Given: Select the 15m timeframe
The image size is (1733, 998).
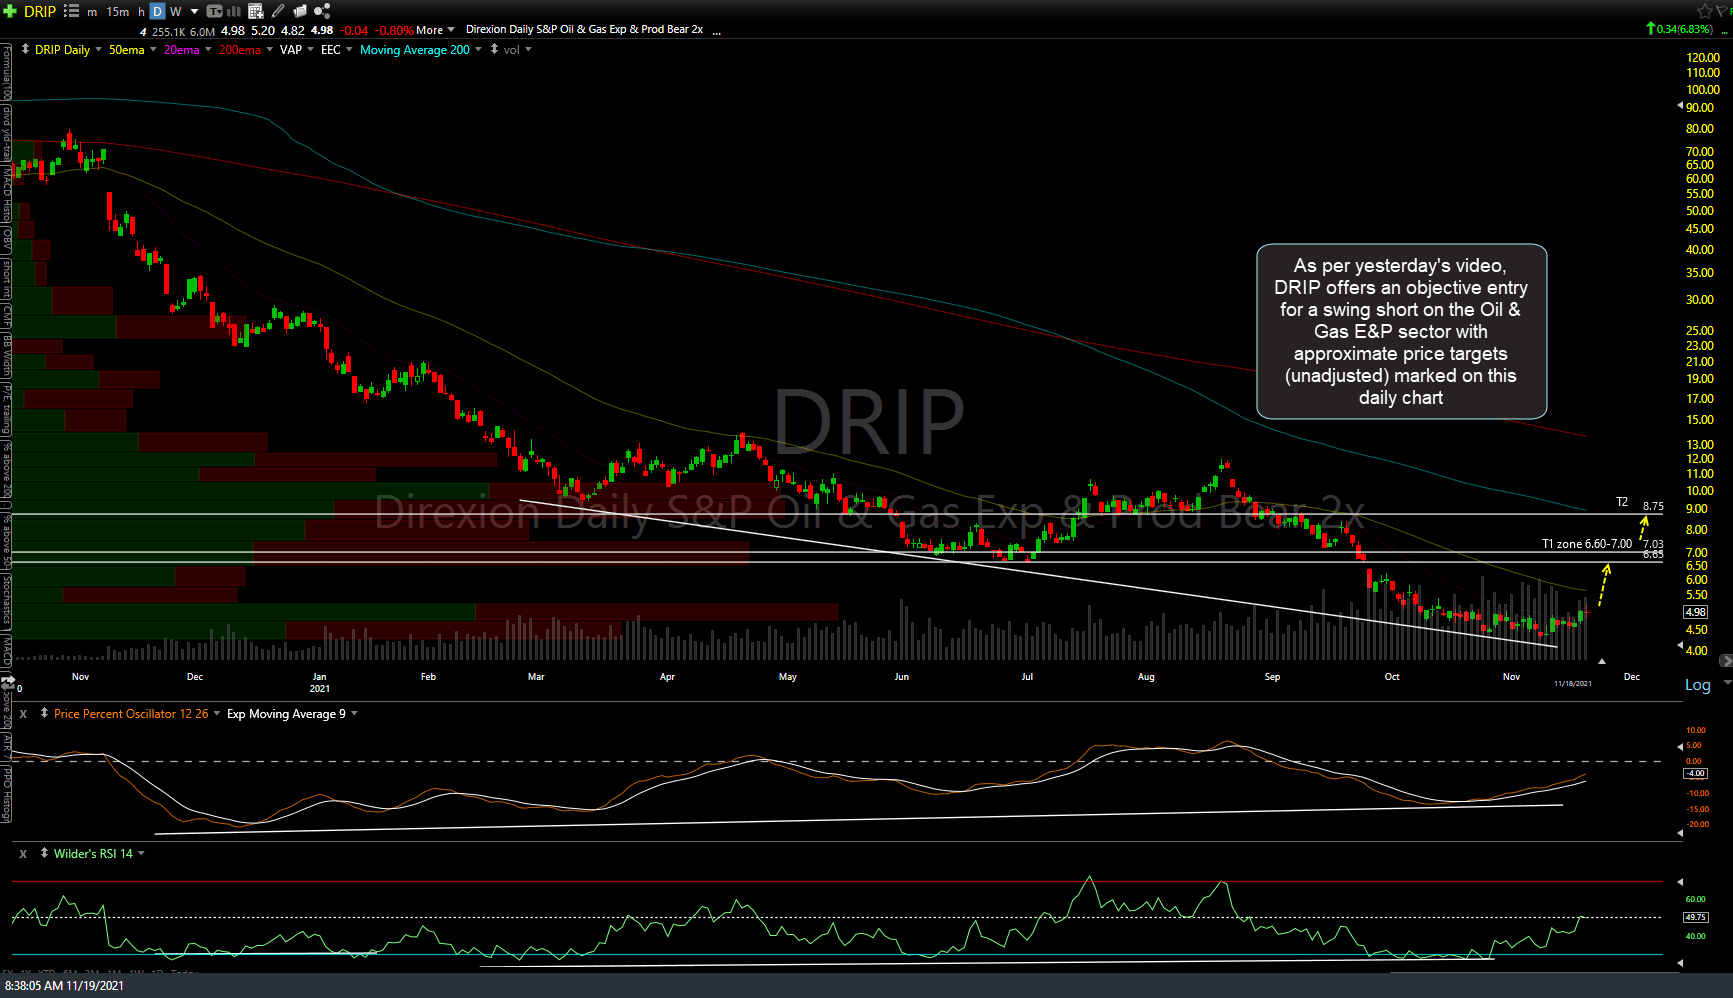Looking at the screenshot, I should [x=118, y=11].
